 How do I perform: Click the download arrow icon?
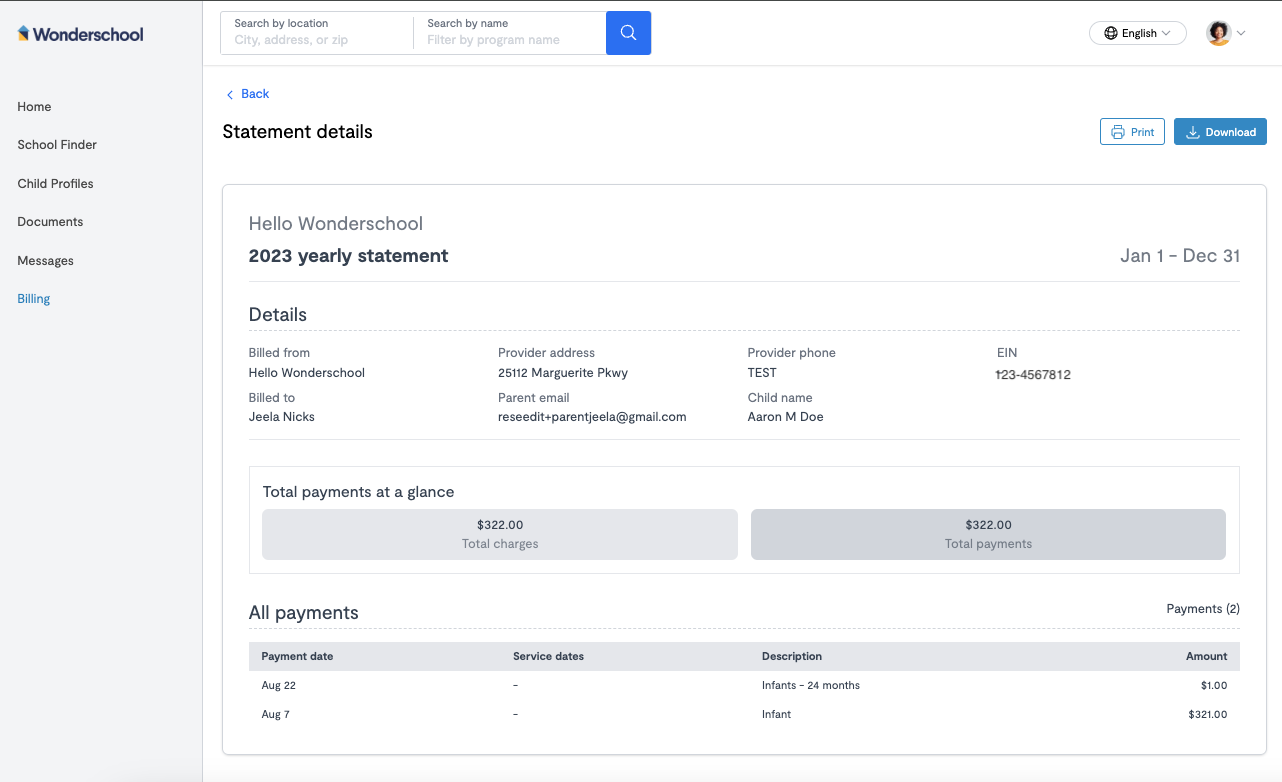pos(1192,132)
